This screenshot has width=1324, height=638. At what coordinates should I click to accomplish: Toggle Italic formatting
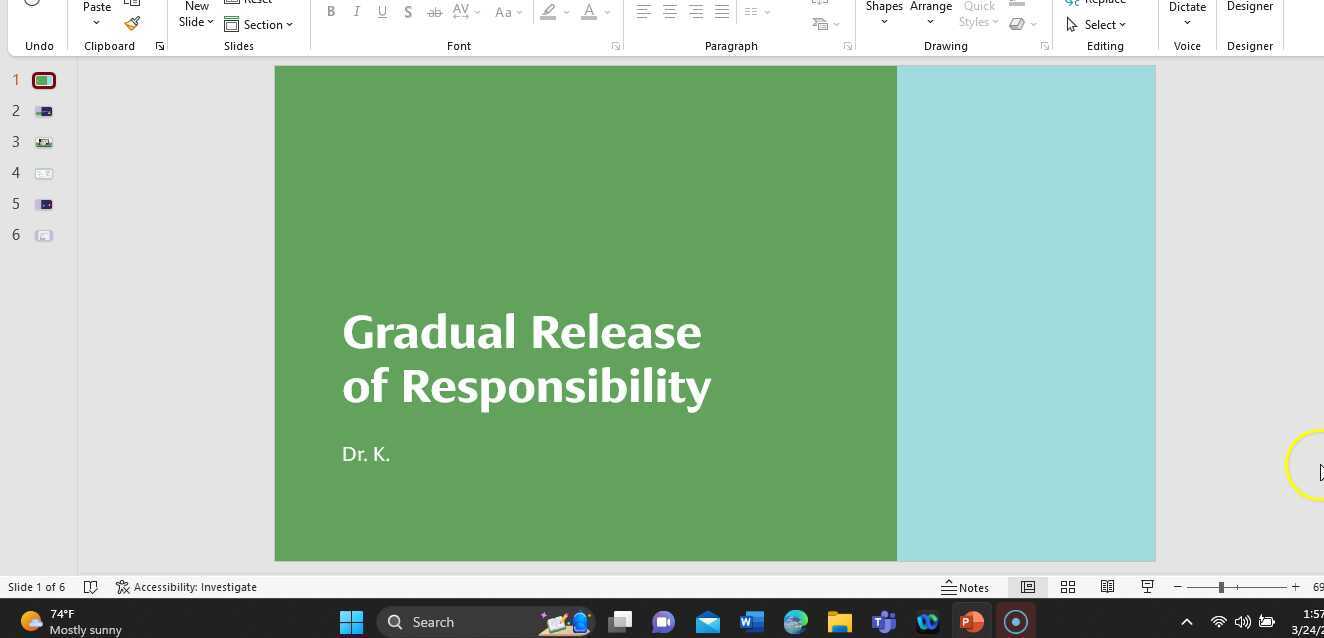click(x=356, y=12)
